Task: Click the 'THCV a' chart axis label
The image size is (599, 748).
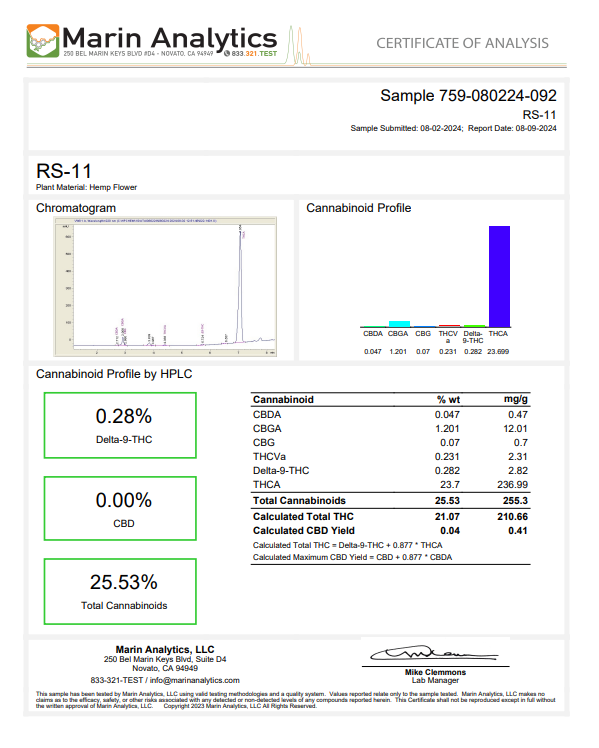Action: coord(448,337)
